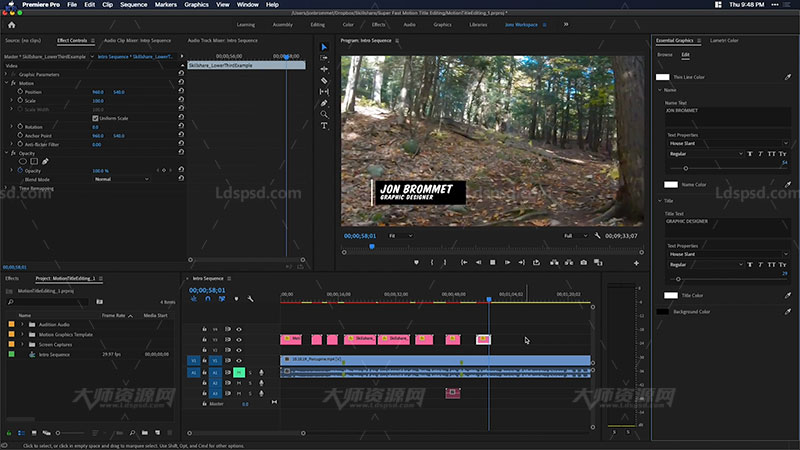800x450 pixels.
Task: Reset Position parameter
Action: click(181, 92)
